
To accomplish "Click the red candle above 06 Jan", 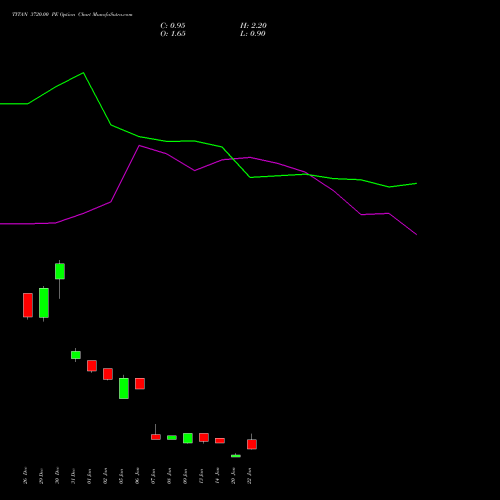I will point(140,384).
